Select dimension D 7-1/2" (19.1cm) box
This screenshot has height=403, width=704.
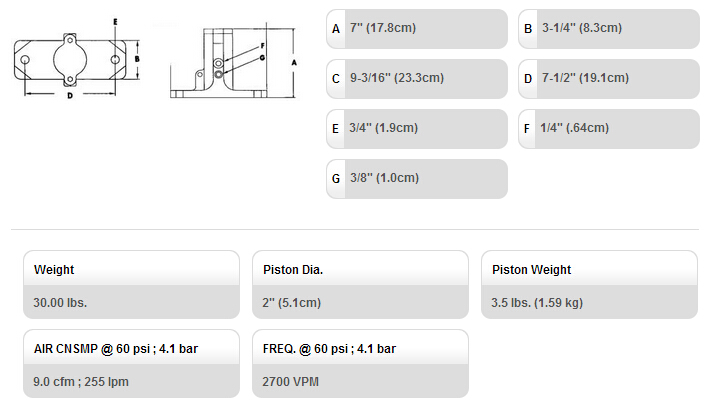pos(609,79)
